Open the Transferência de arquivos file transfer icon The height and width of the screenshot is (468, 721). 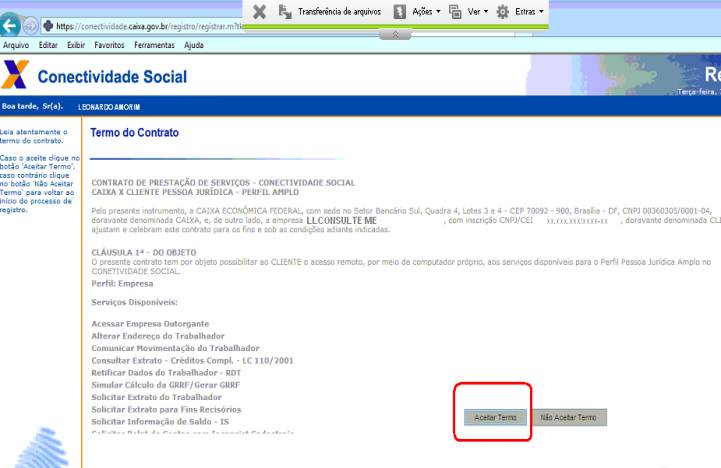pyautogui.click(x=285, y=11)
